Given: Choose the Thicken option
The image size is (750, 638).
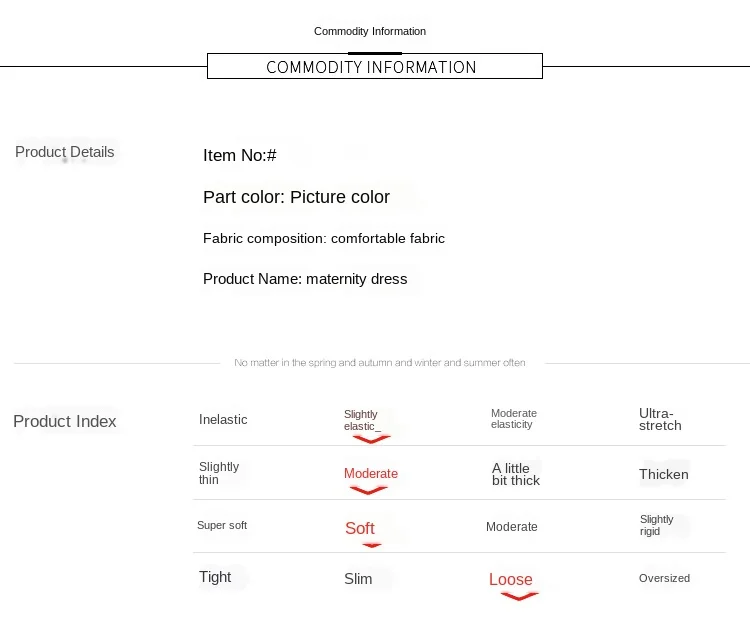Looking at the screenshot, I should click(664, 474).
